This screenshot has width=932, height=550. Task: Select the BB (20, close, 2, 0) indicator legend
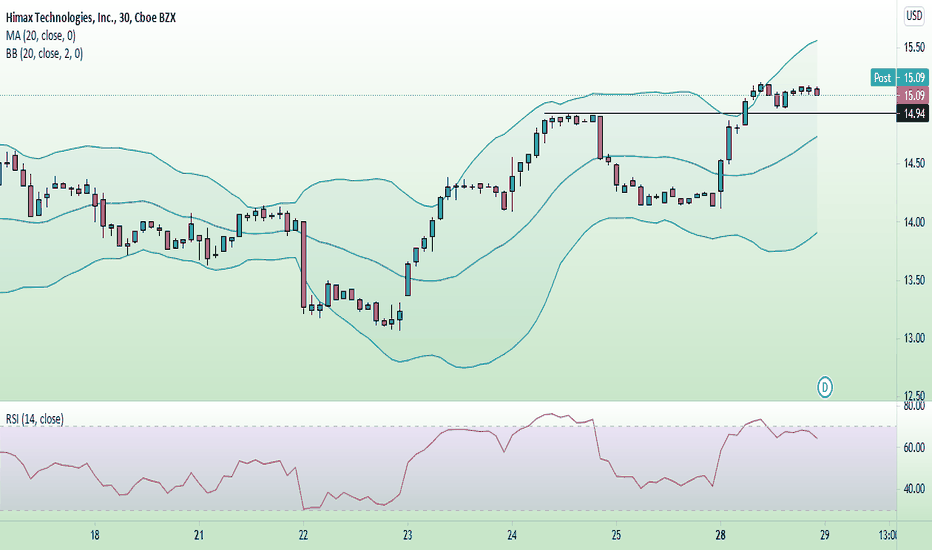click(45, 54)
